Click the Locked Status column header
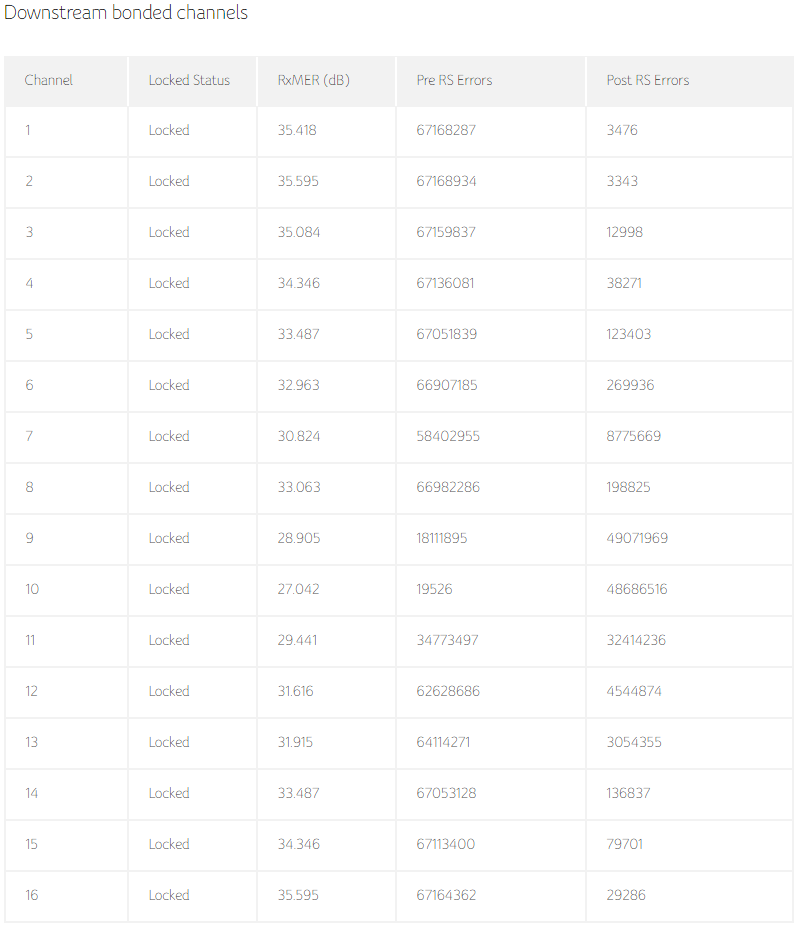Screen dimensions: 806x938 (189, 80)
